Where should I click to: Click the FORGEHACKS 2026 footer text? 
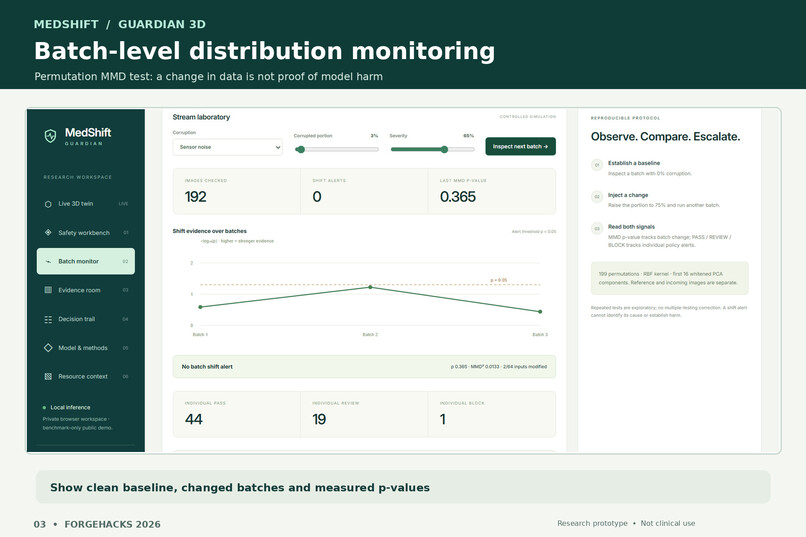(113, 524)
